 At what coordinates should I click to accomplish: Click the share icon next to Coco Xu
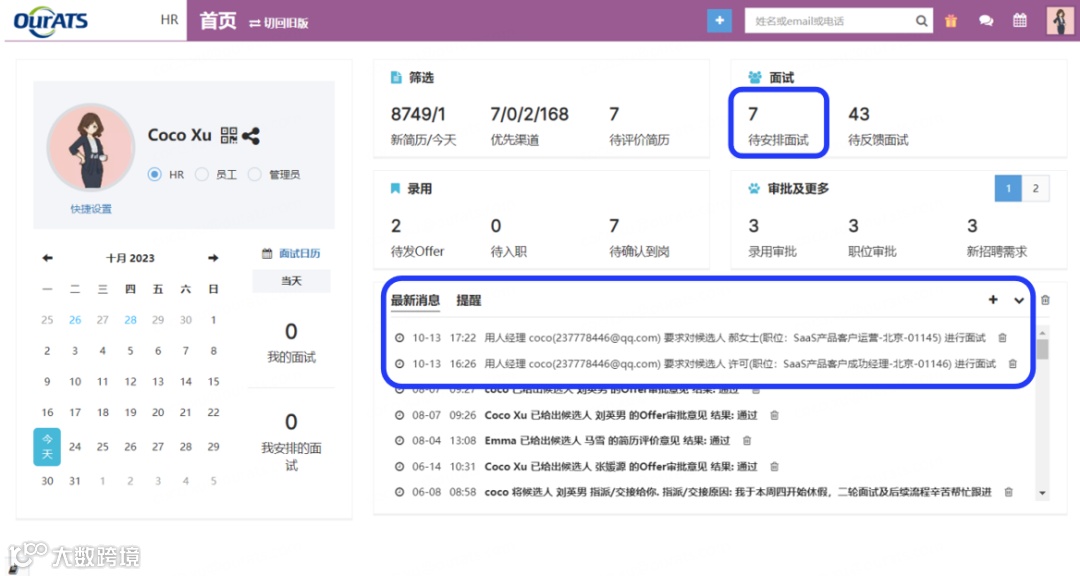(x=251, y=136)
